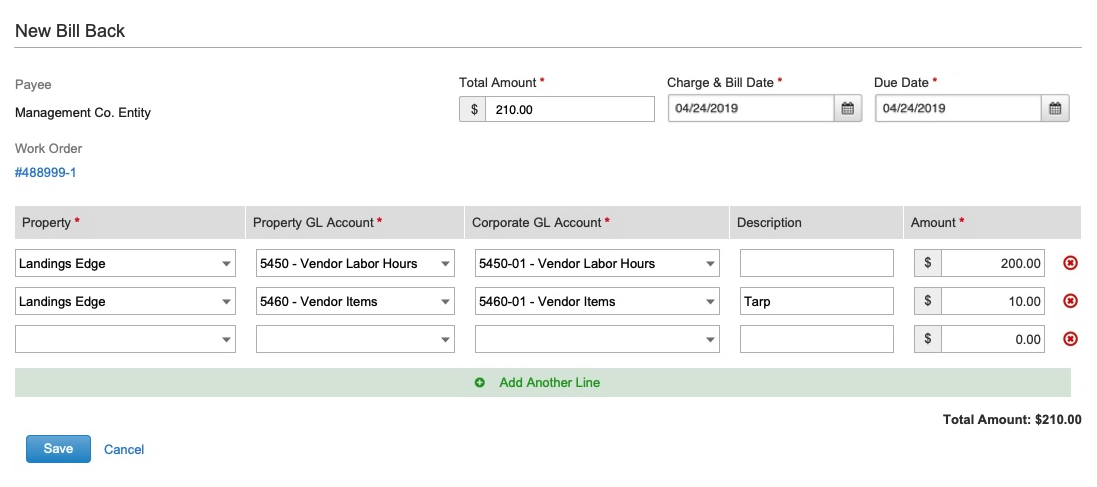Screen dimensions: 1097x487
Task: Expand the empty third row Property dropdown
Action: 126,339
